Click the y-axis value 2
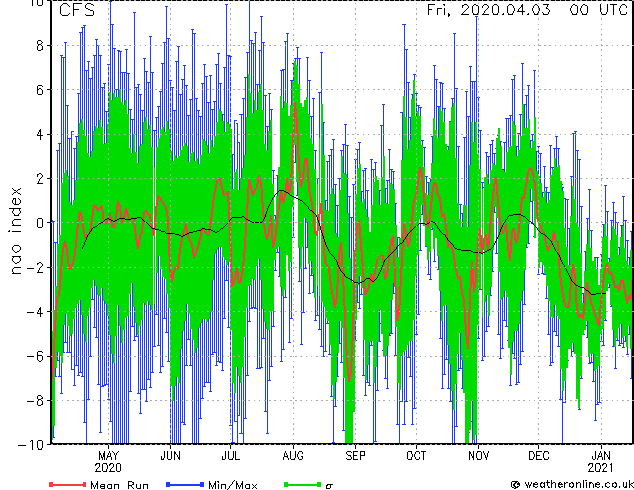The image size is (634, 490). pos(40,179)
